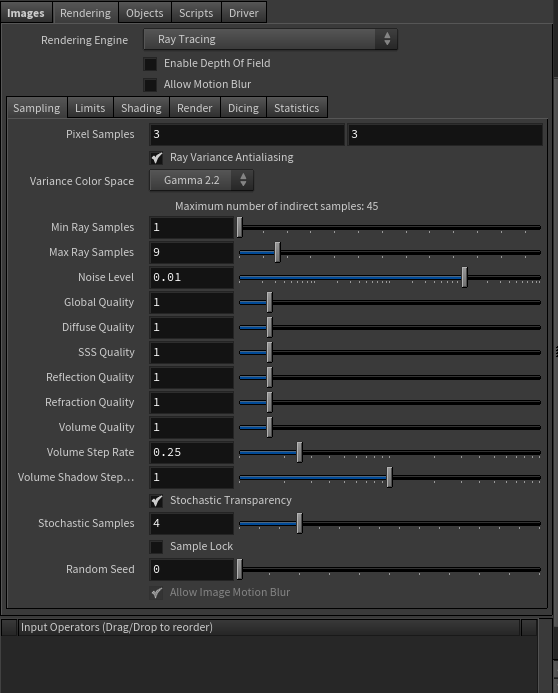Click the SSS Quality value field
This screenshot has width=558, height=693.
[191, 352]
